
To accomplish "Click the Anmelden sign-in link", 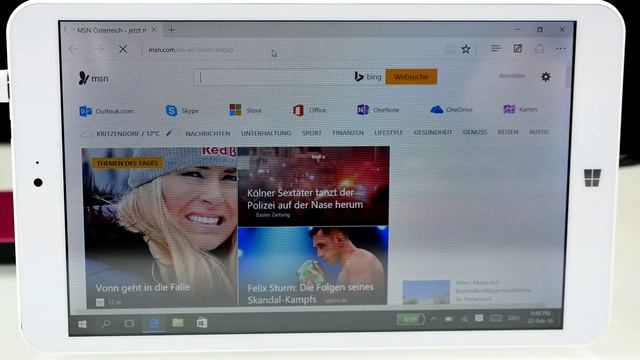I will 512,76.
